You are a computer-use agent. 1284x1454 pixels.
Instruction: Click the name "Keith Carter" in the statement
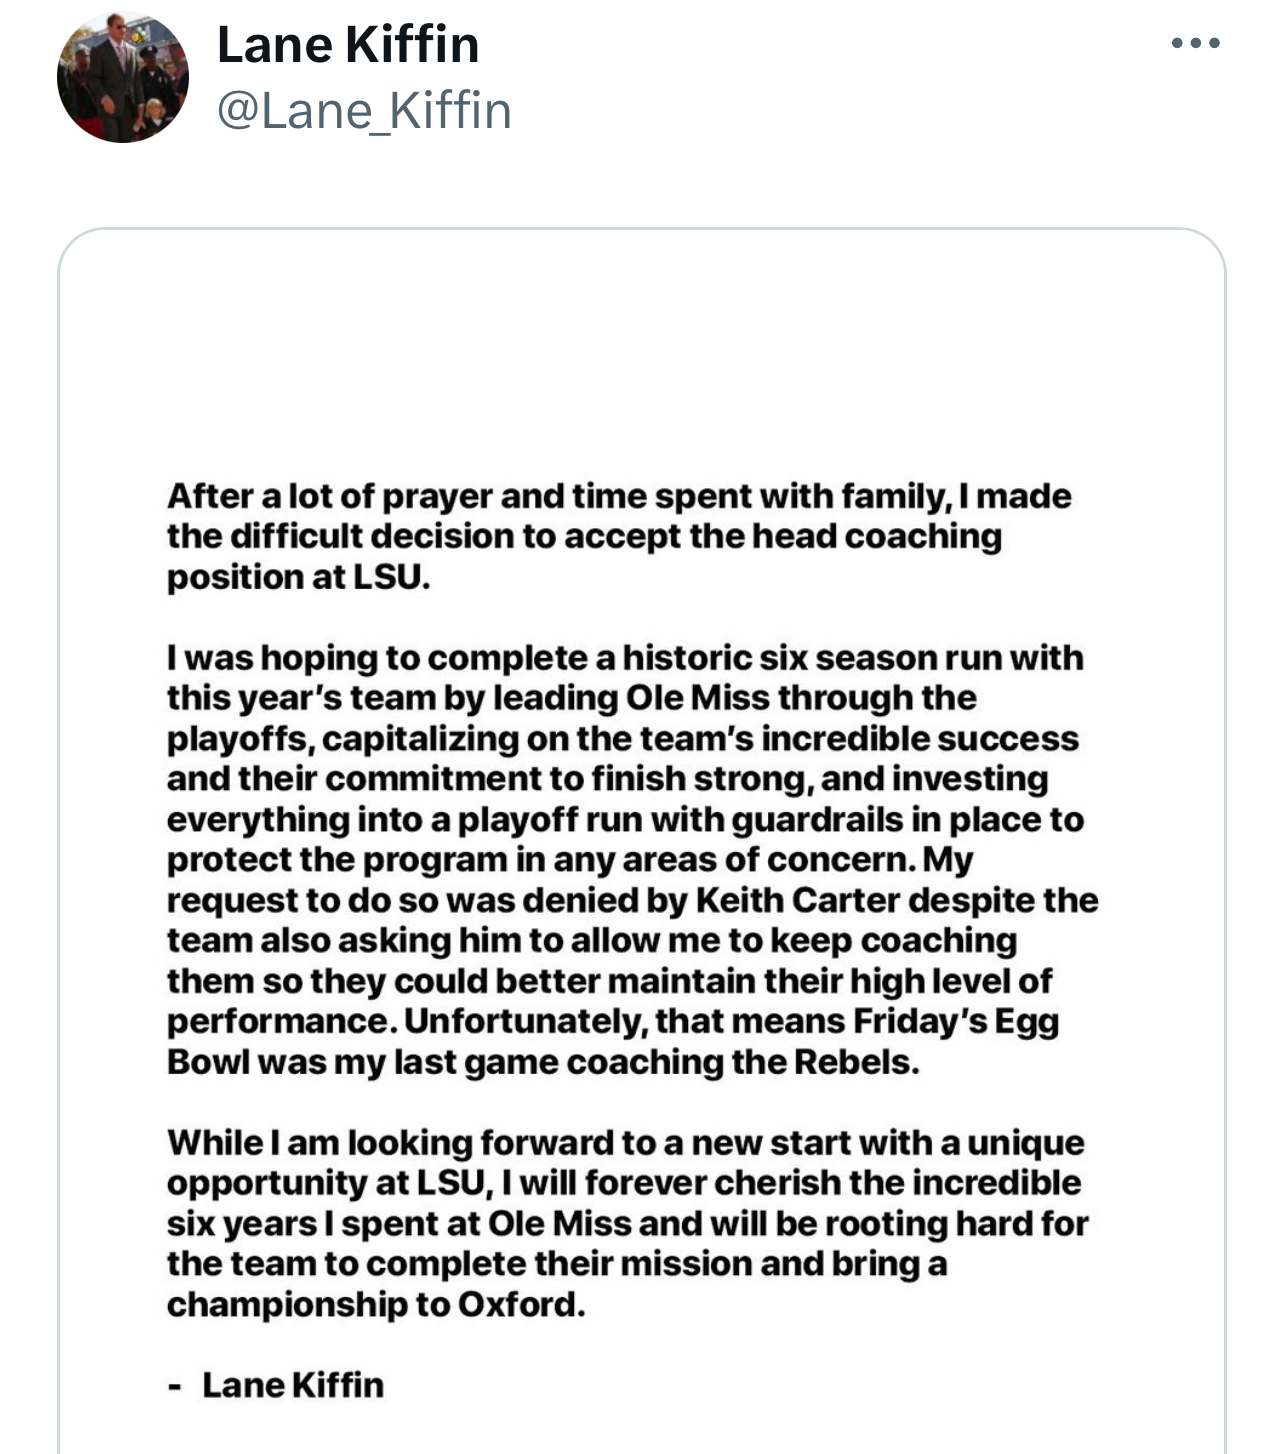[x=788, y=900]
